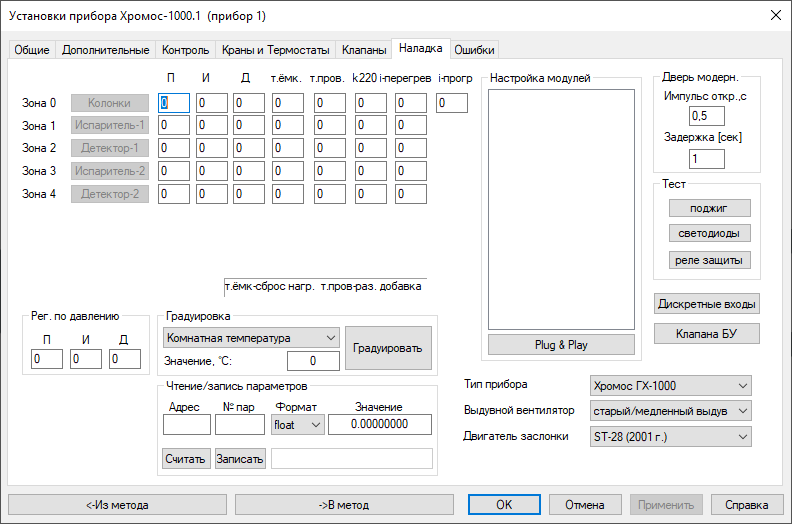The width and height of the screenshot is (792, 524).
Task: Click Зона 2 Д field
Action: pos(249,148)
